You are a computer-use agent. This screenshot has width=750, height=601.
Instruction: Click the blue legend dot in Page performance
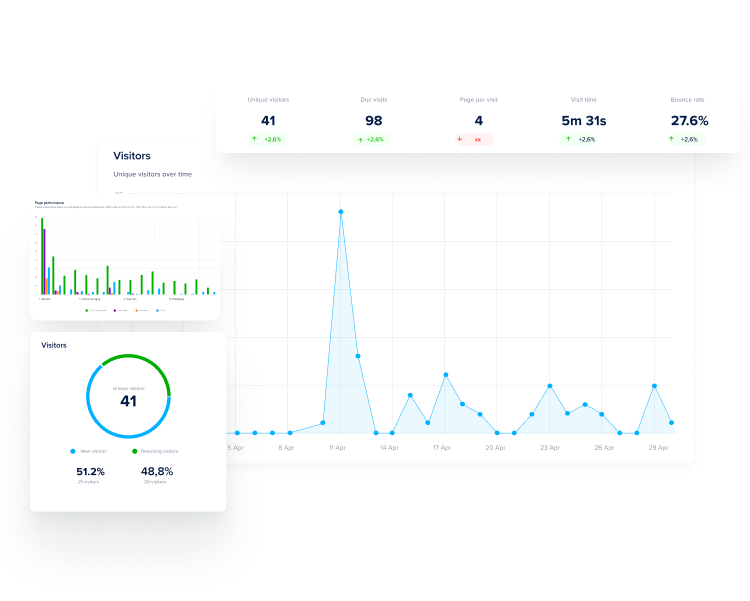tap(157, 311)
